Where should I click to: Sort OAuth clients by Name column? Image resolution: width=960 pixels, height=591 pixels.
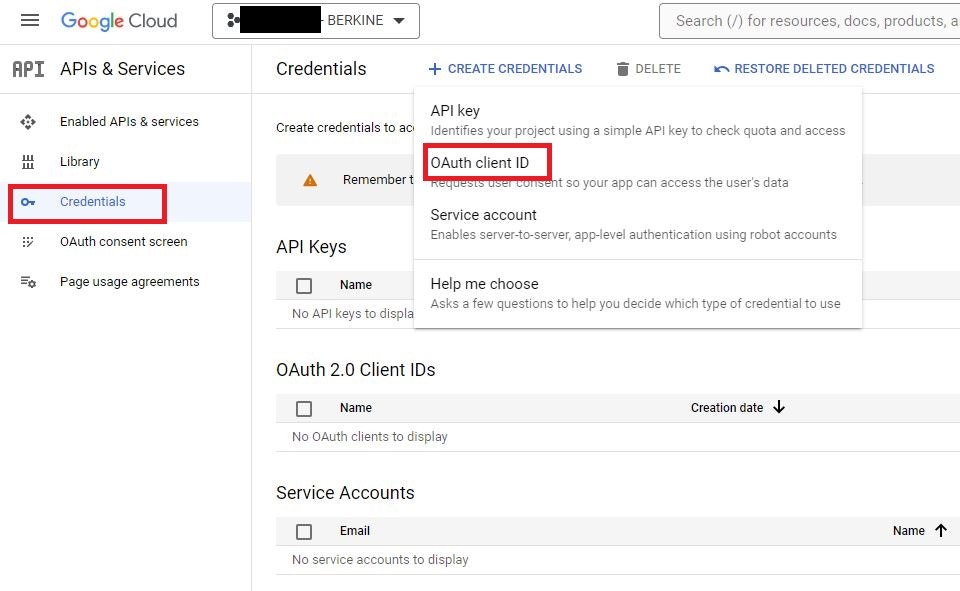coord(356,408)
